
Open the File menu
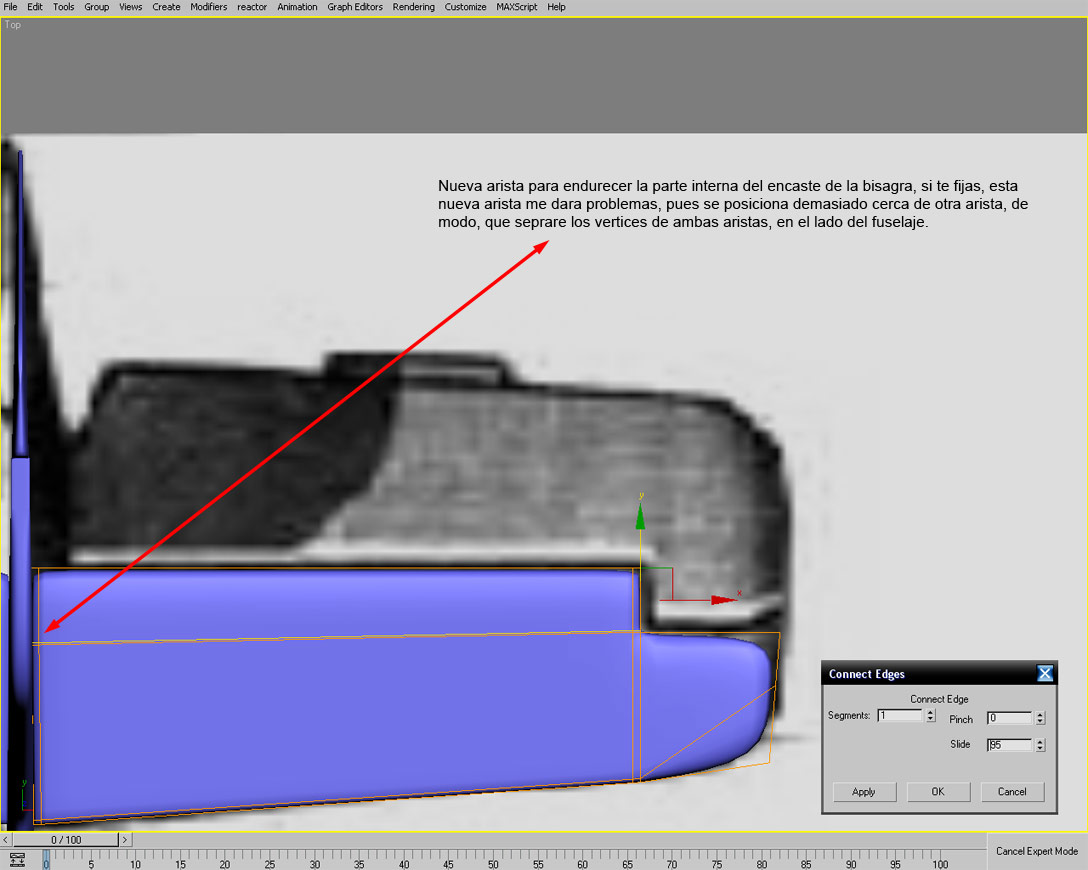click(x=10, y=7)
